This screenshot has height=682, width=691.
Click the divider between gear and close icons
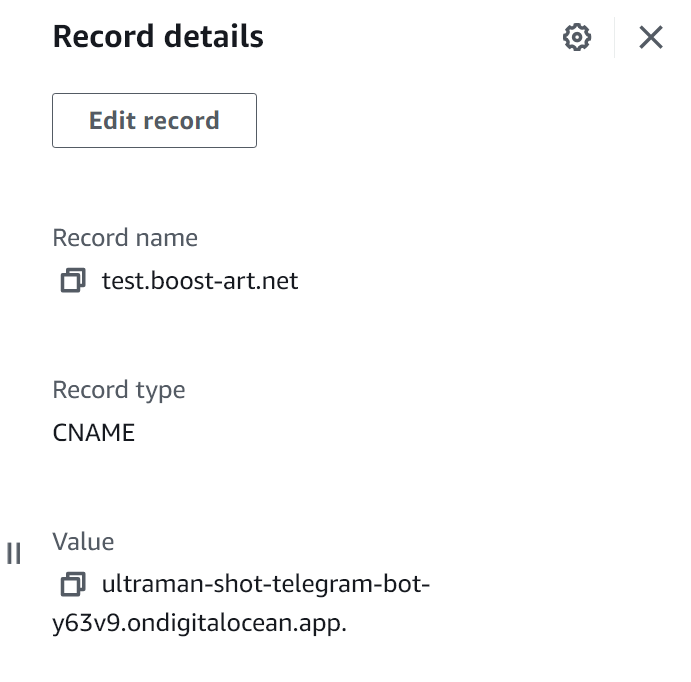pos(614,37)
